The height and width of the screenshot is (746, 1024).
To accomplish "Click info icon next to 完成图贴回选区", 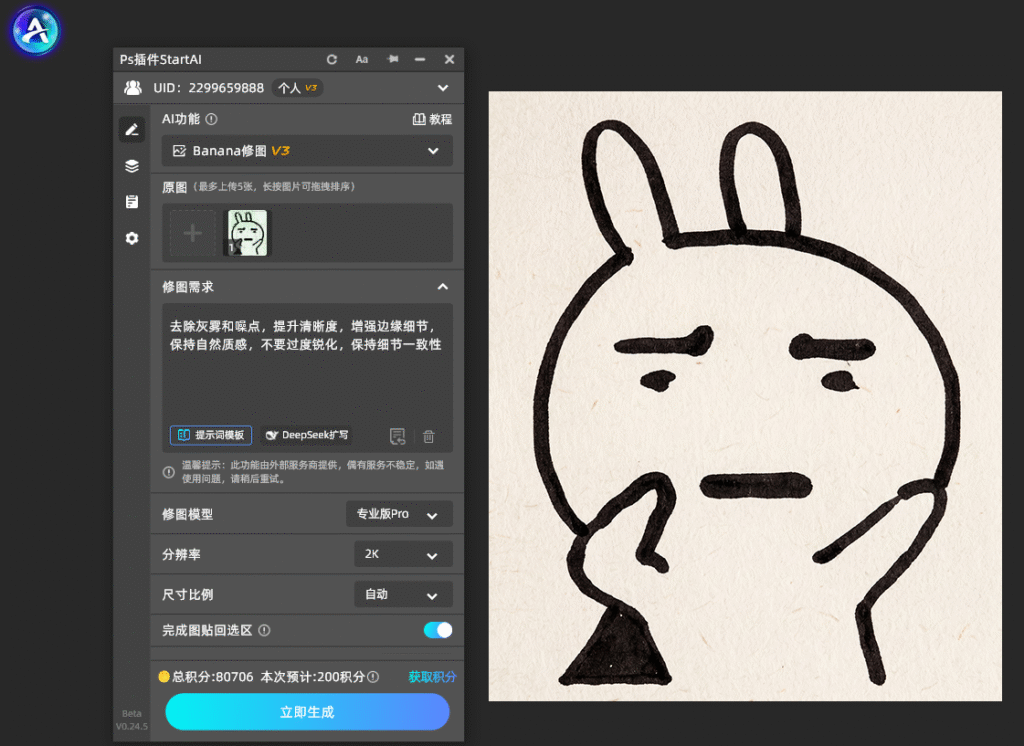I will (x=264, y=630).
